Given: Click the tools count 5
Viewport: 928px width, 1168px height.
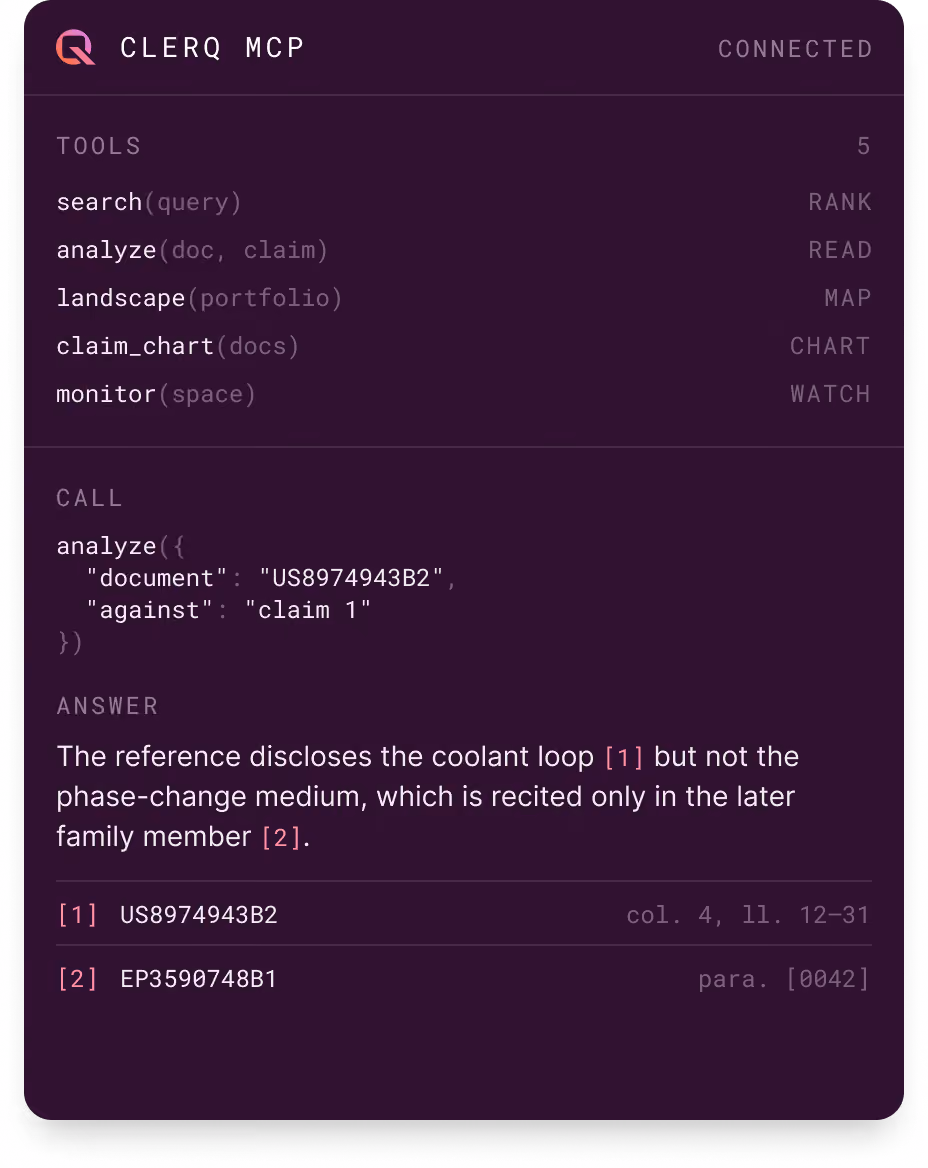Looking at the screenshot, I should 864,146.
